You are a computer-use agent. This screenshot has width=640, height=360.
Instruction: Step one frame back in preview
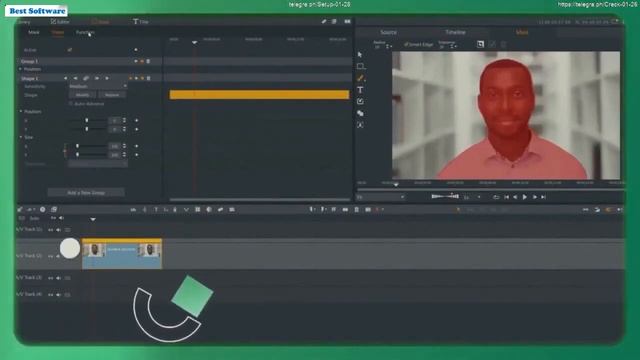tap(515, 197)
